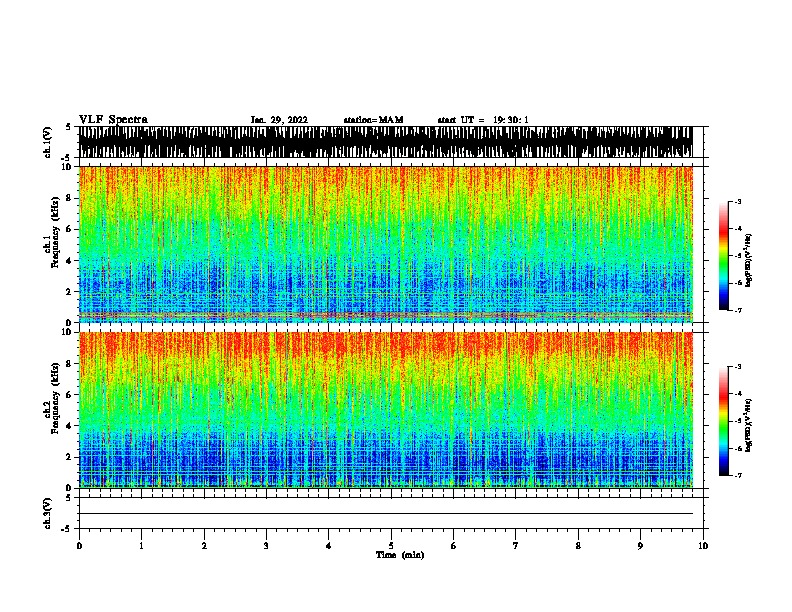Click the ch.1 color scale bar
This screenshot has height=612, width=792.
click(x=724, y=256)
